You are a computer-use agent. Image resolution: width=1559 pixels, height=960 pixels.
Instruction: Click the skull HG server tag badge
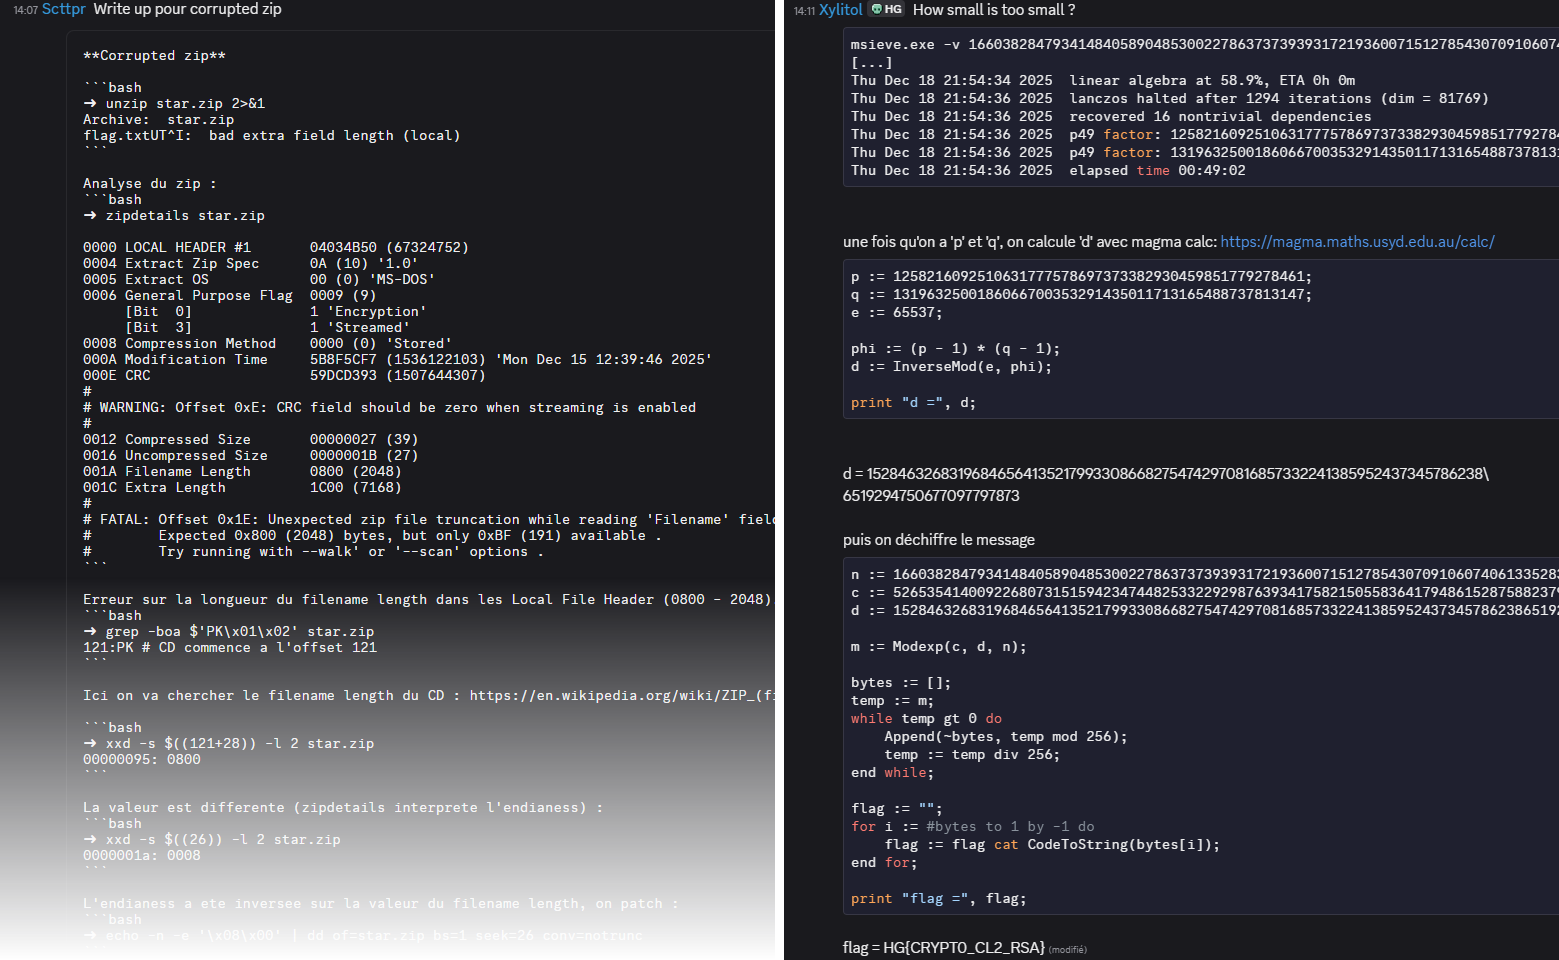tap(886, 9)
